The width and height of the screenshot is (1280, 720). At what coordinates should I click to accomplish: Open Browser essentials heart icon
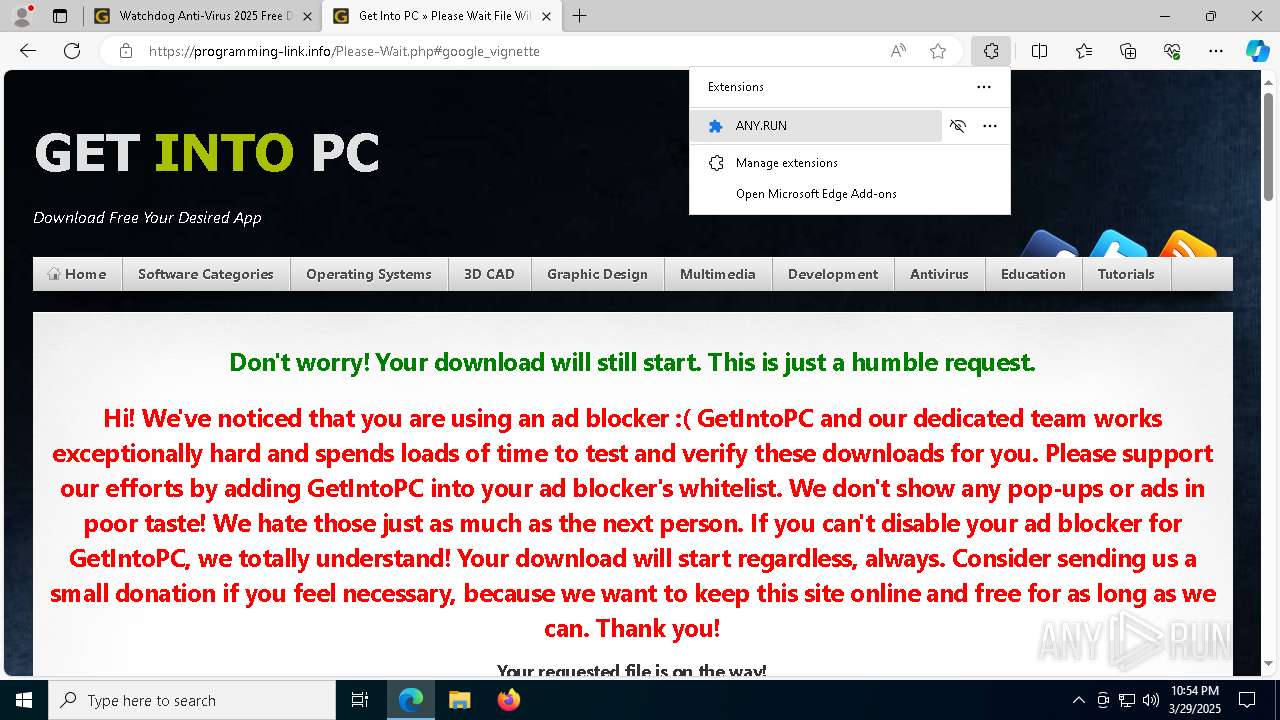pyautogui.click(x=1172, y=51)
